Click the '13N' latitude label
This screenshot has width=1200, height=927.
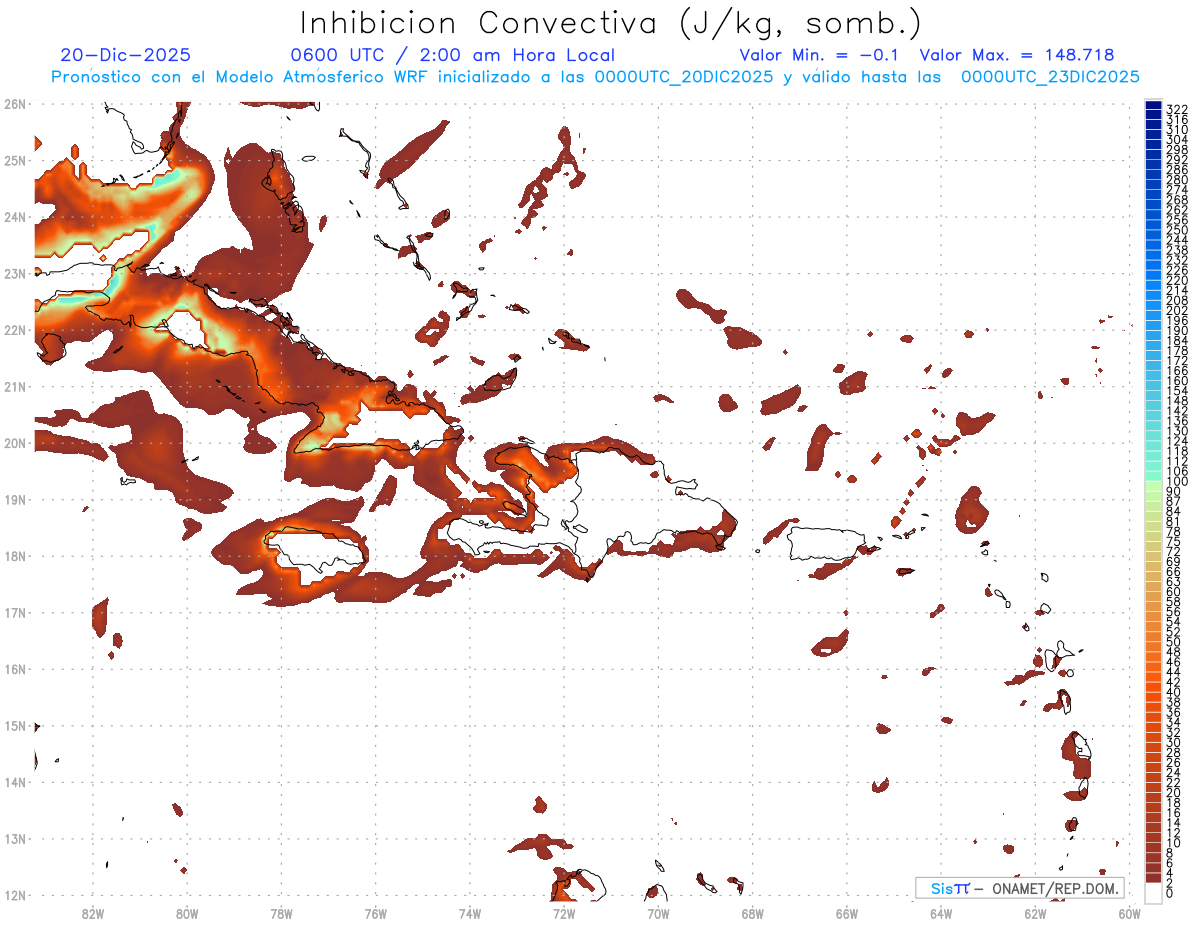tap(15, 838)
